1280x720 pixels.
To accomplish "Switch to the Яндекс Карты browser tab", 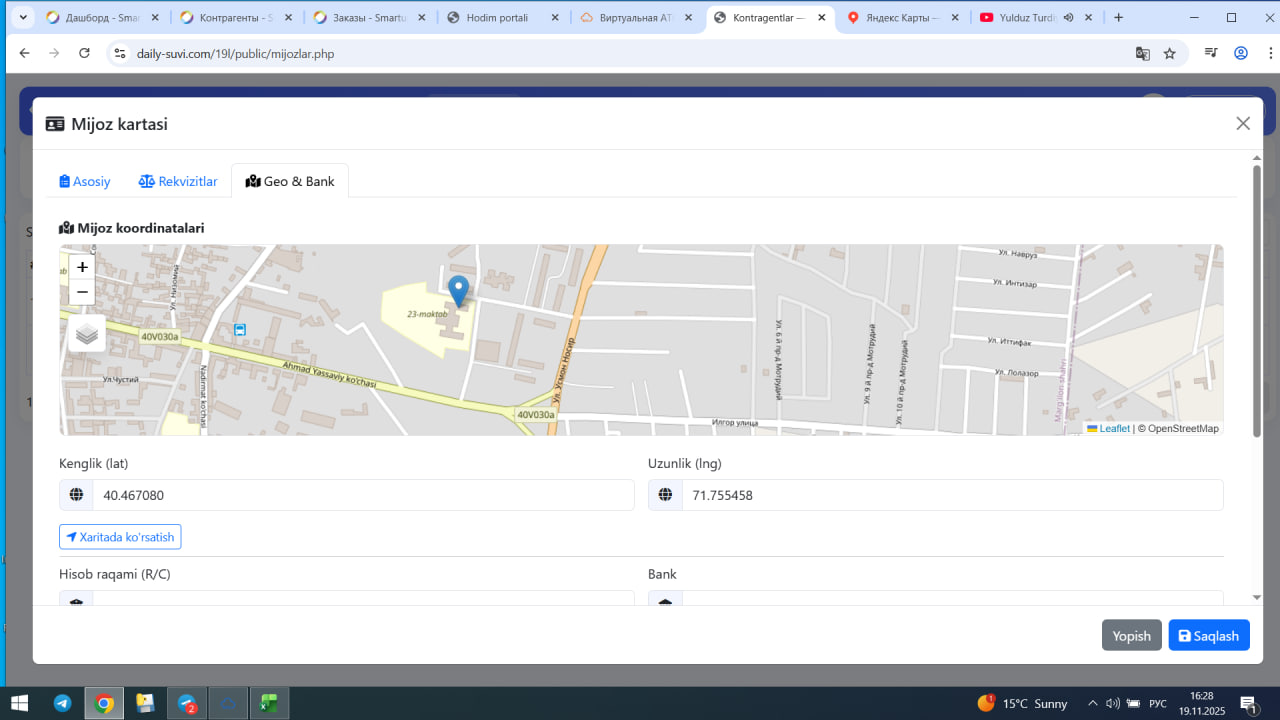I will pos(903,17).
